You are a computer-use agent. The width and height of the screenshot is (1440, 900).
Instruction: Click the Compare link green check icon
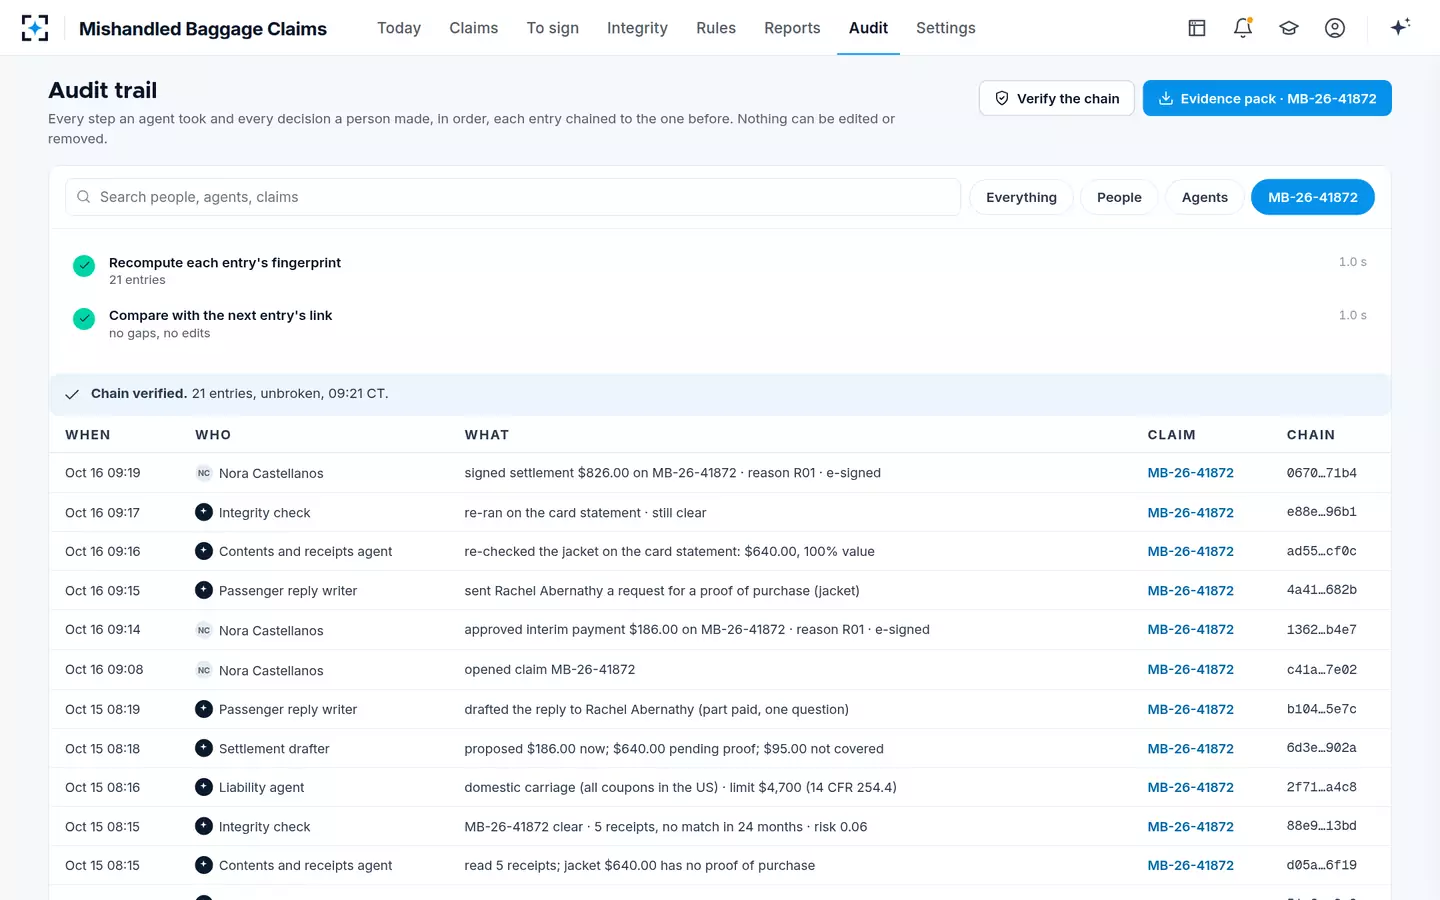pyautogui.click(x=84, y=319)
